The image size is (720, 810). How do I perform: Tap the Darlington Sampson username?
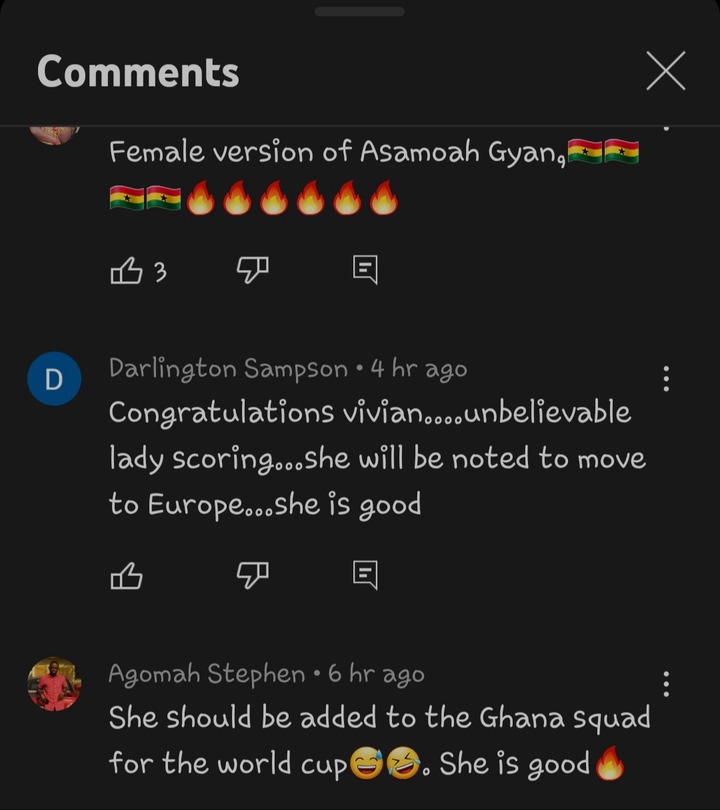(x=228, y=369)
